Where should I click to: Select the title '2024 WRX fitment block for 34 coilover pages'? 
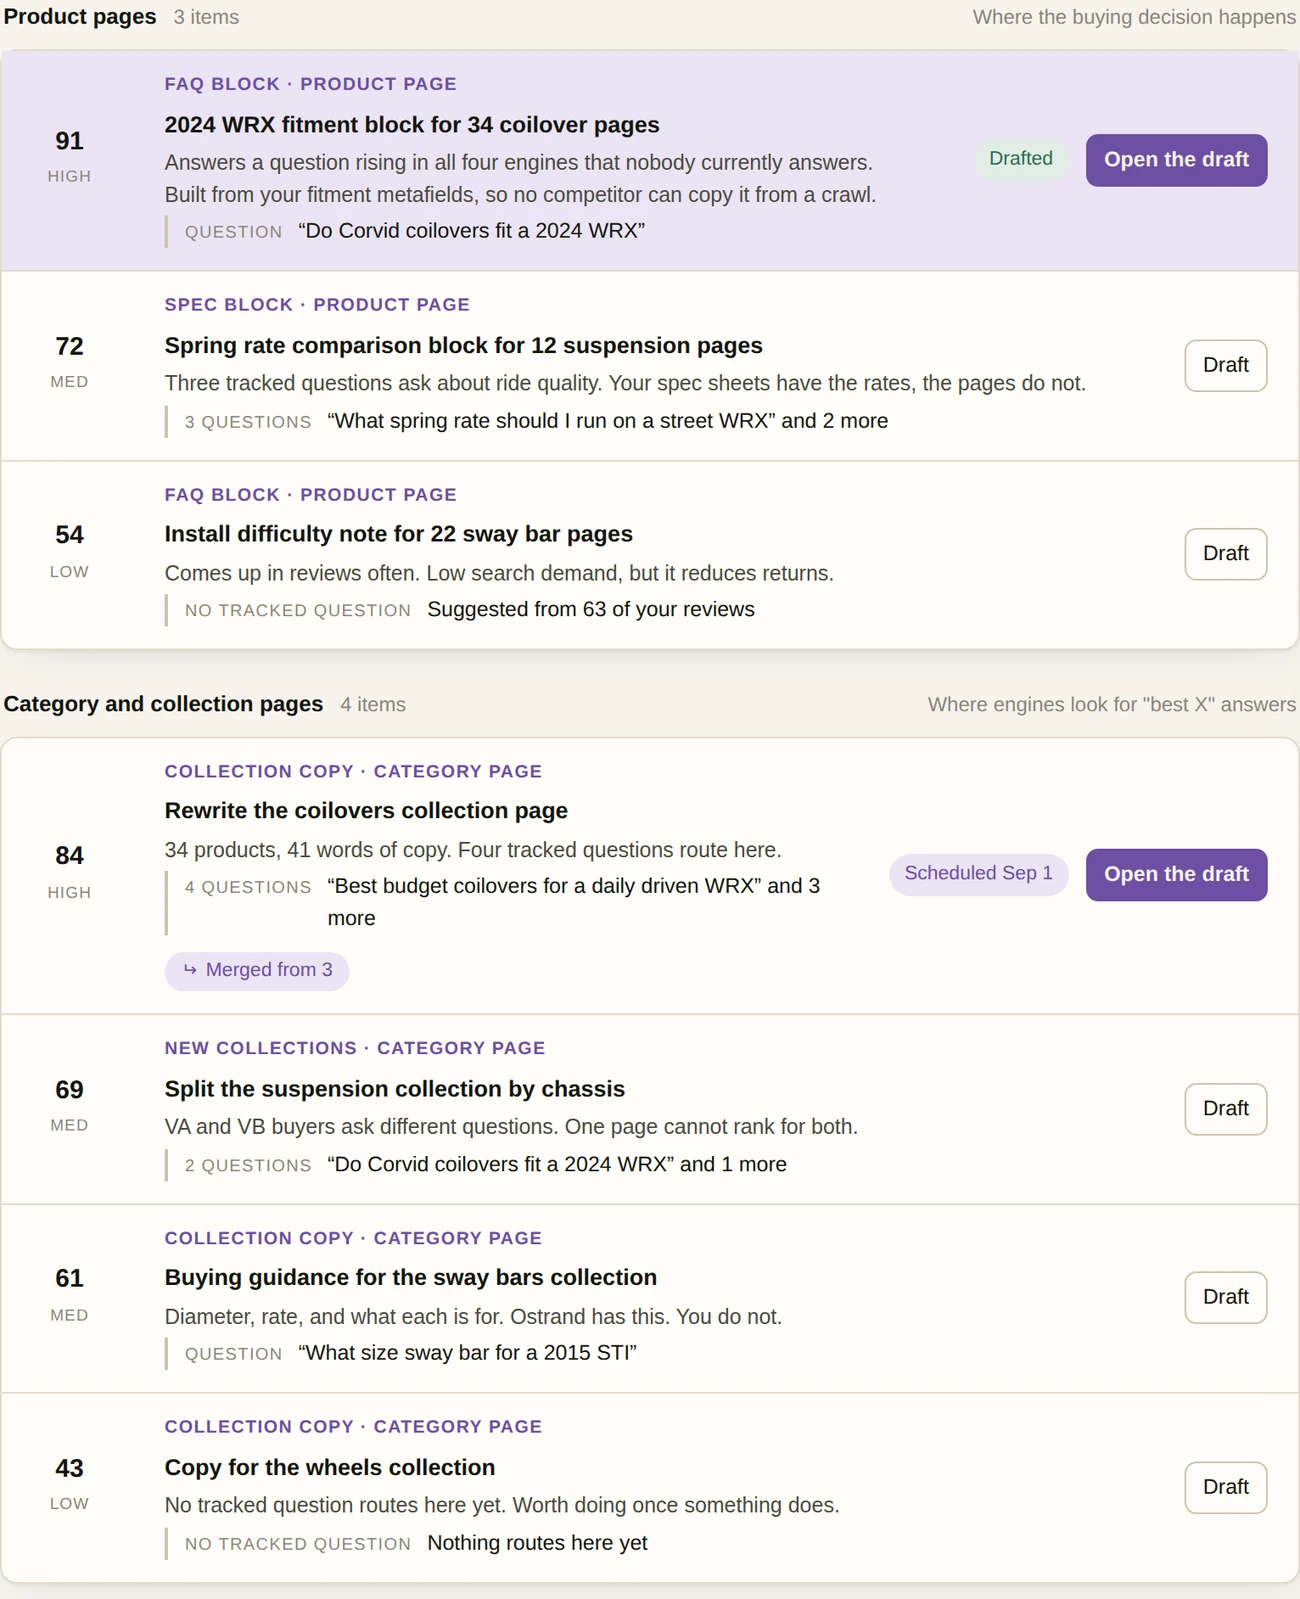(412, 125)
